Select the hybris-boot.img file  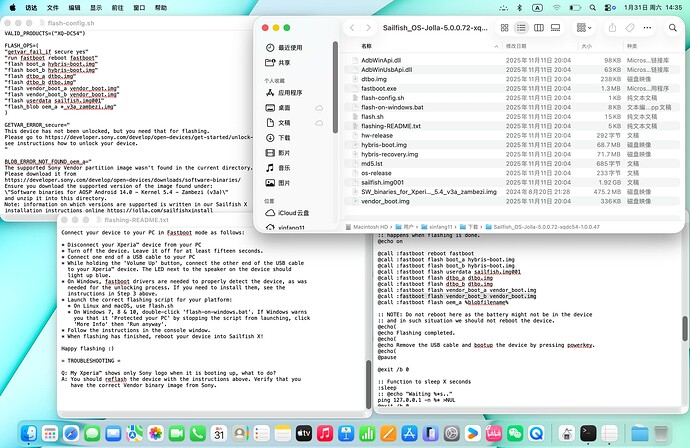click(384, 146)
